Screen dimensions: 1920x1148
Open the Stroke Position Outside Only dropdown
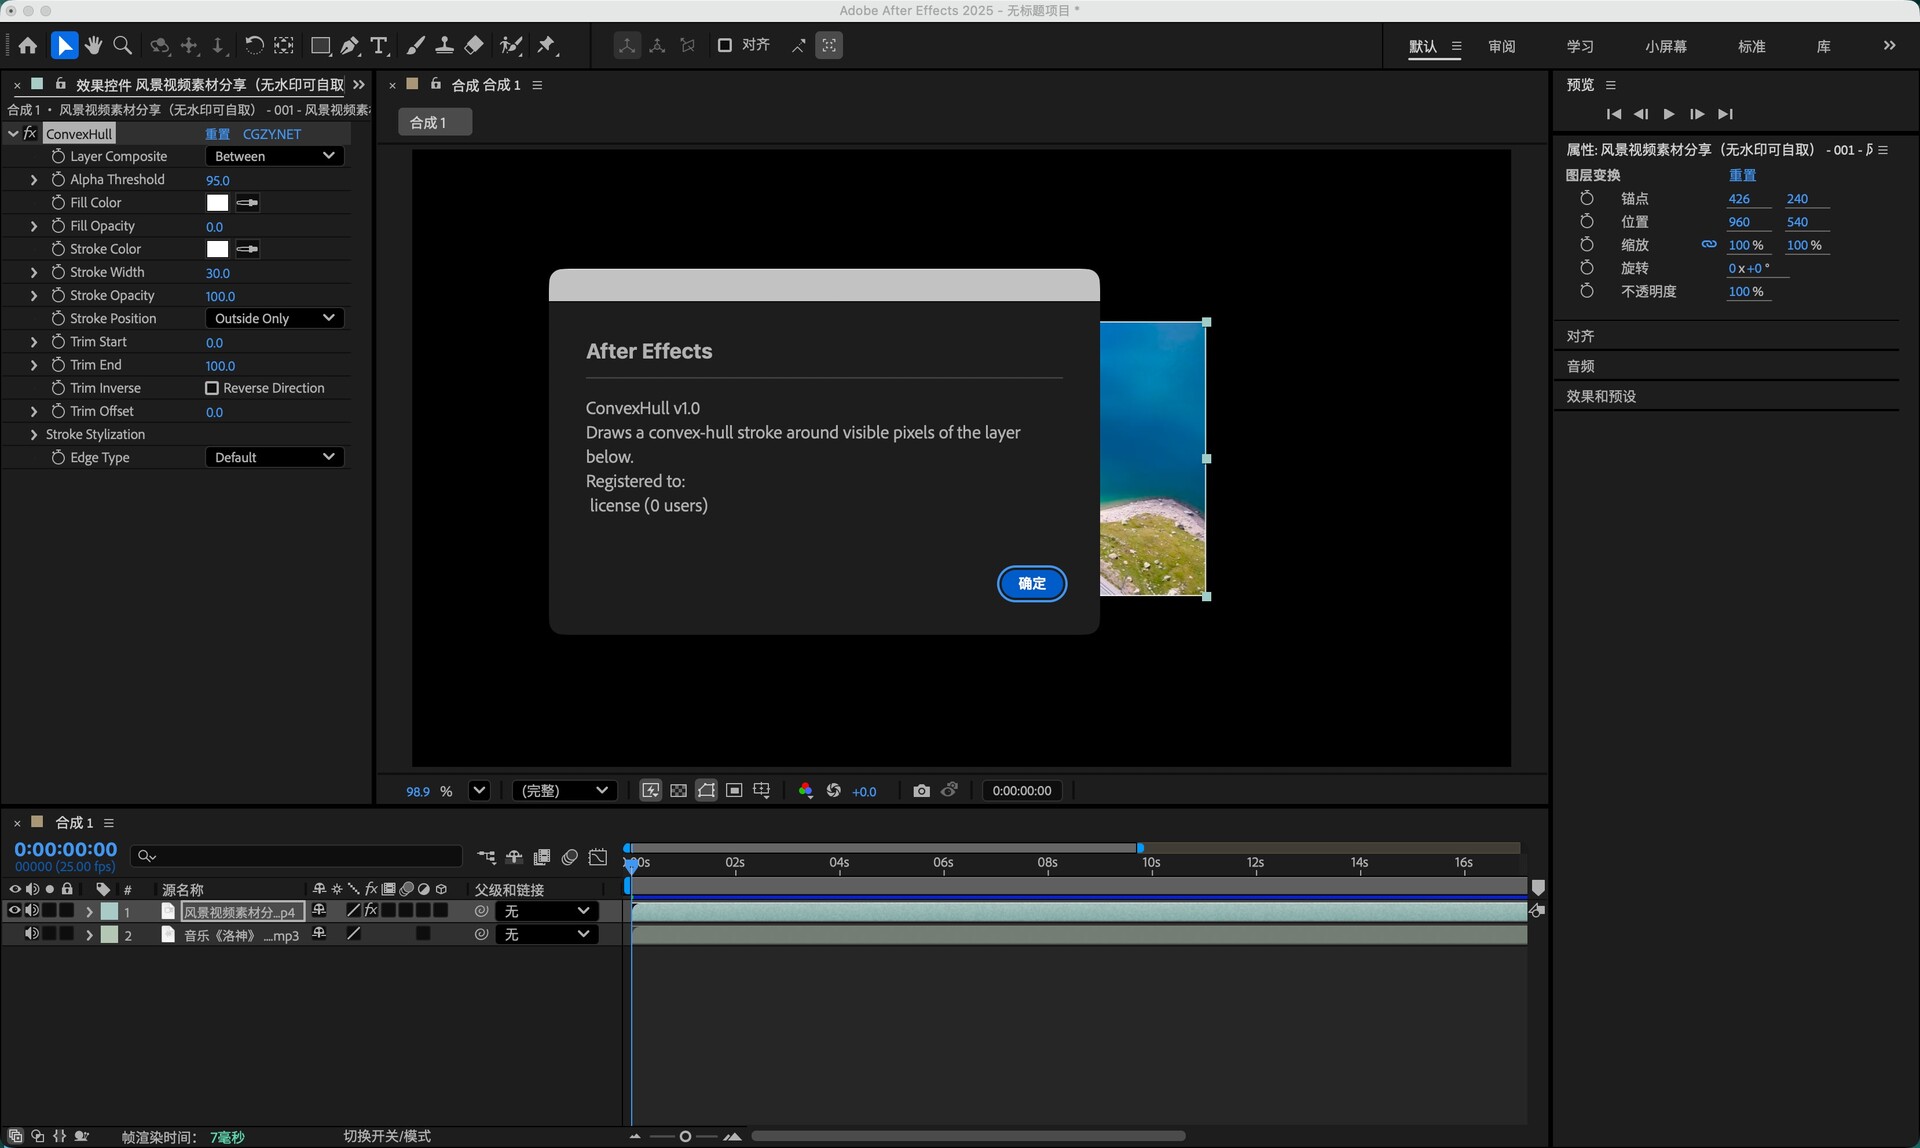275,318
